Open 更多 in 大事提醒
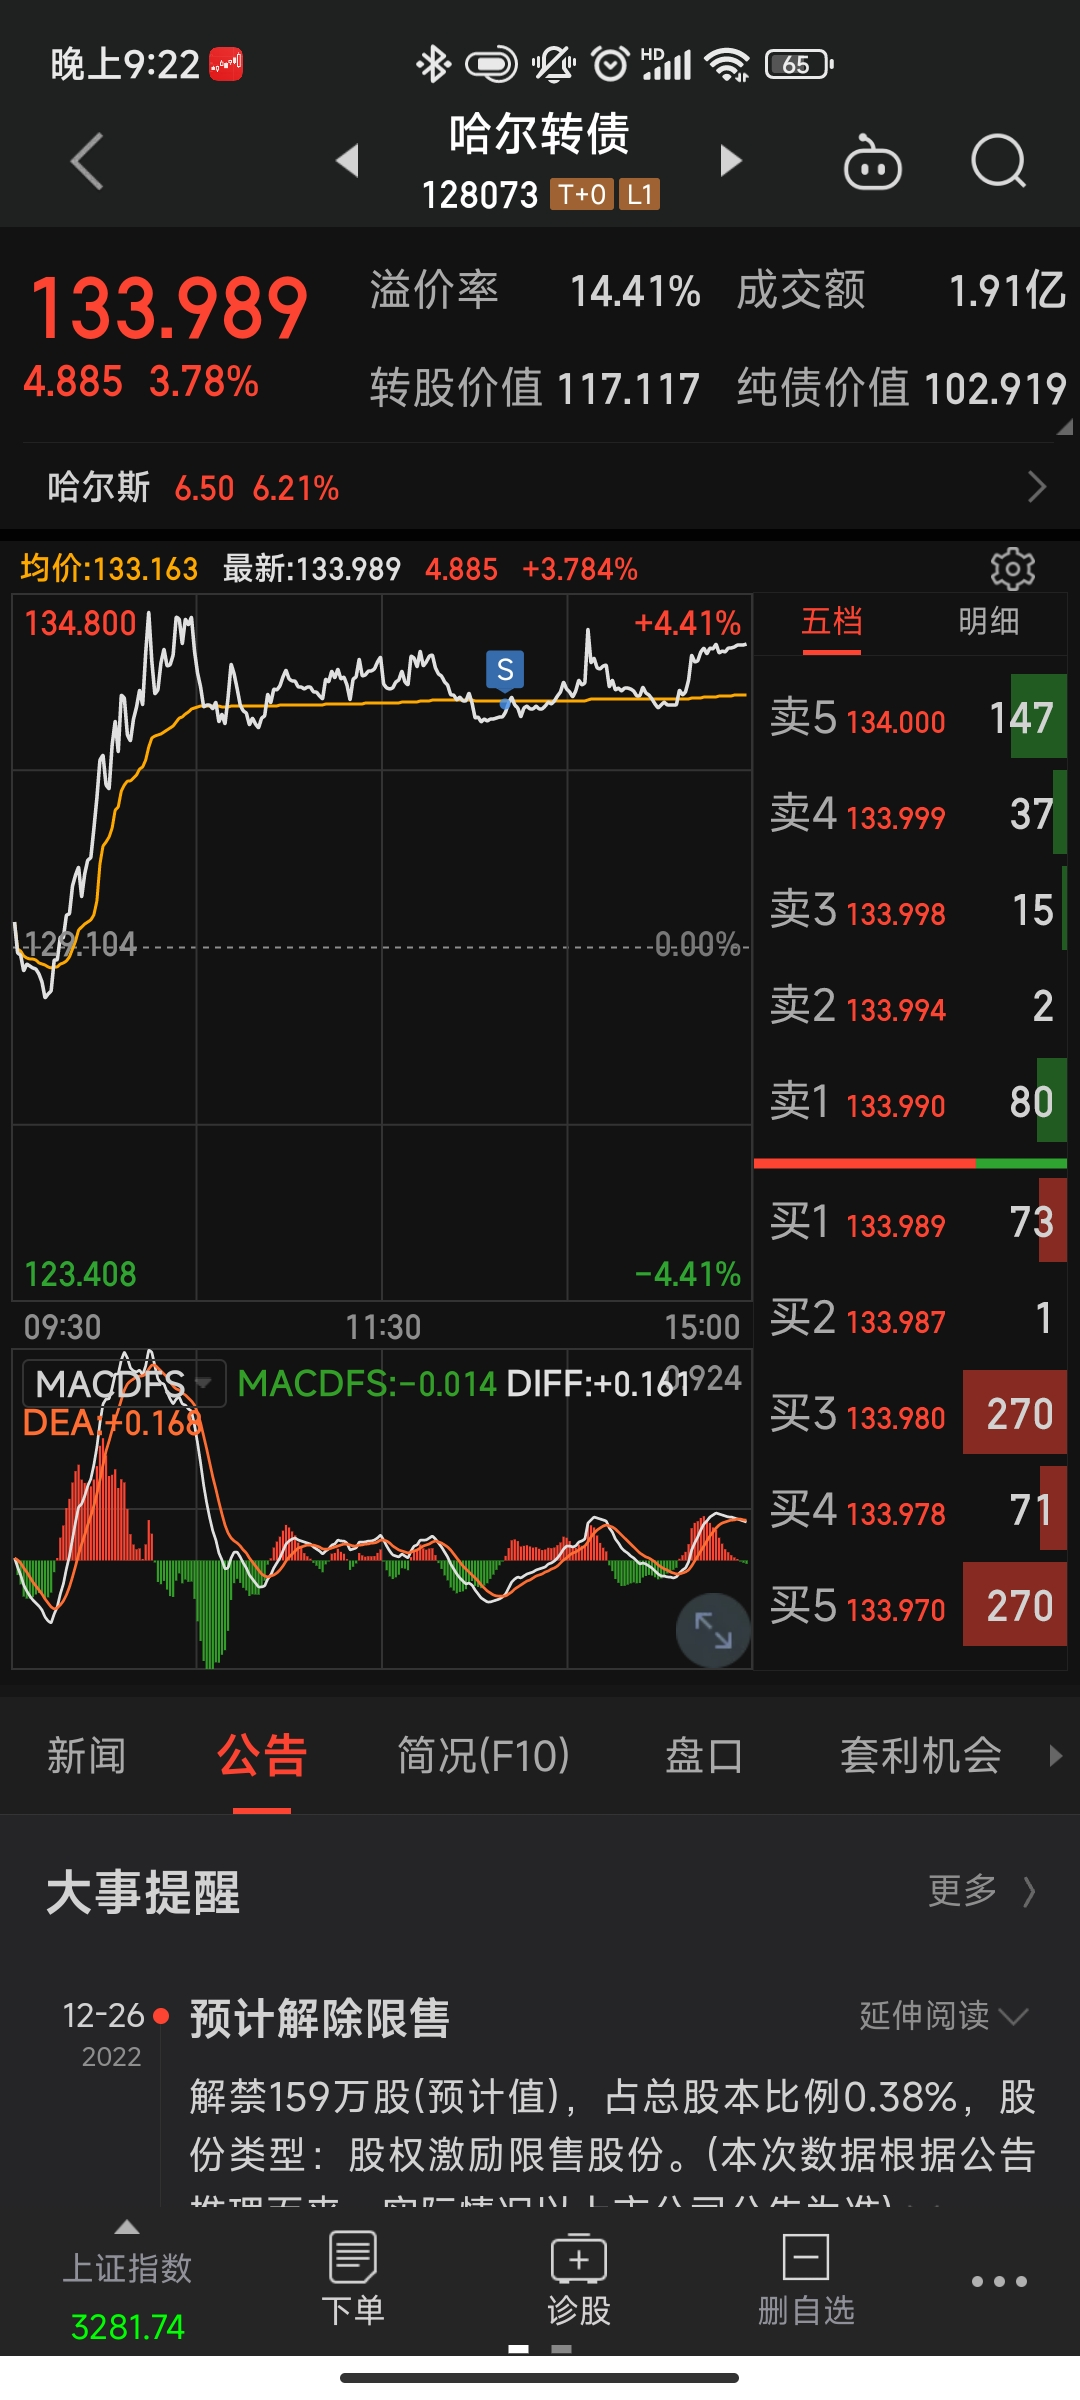The width and height of the screenshot is (1080, 2400). [x=980, y=1891]
